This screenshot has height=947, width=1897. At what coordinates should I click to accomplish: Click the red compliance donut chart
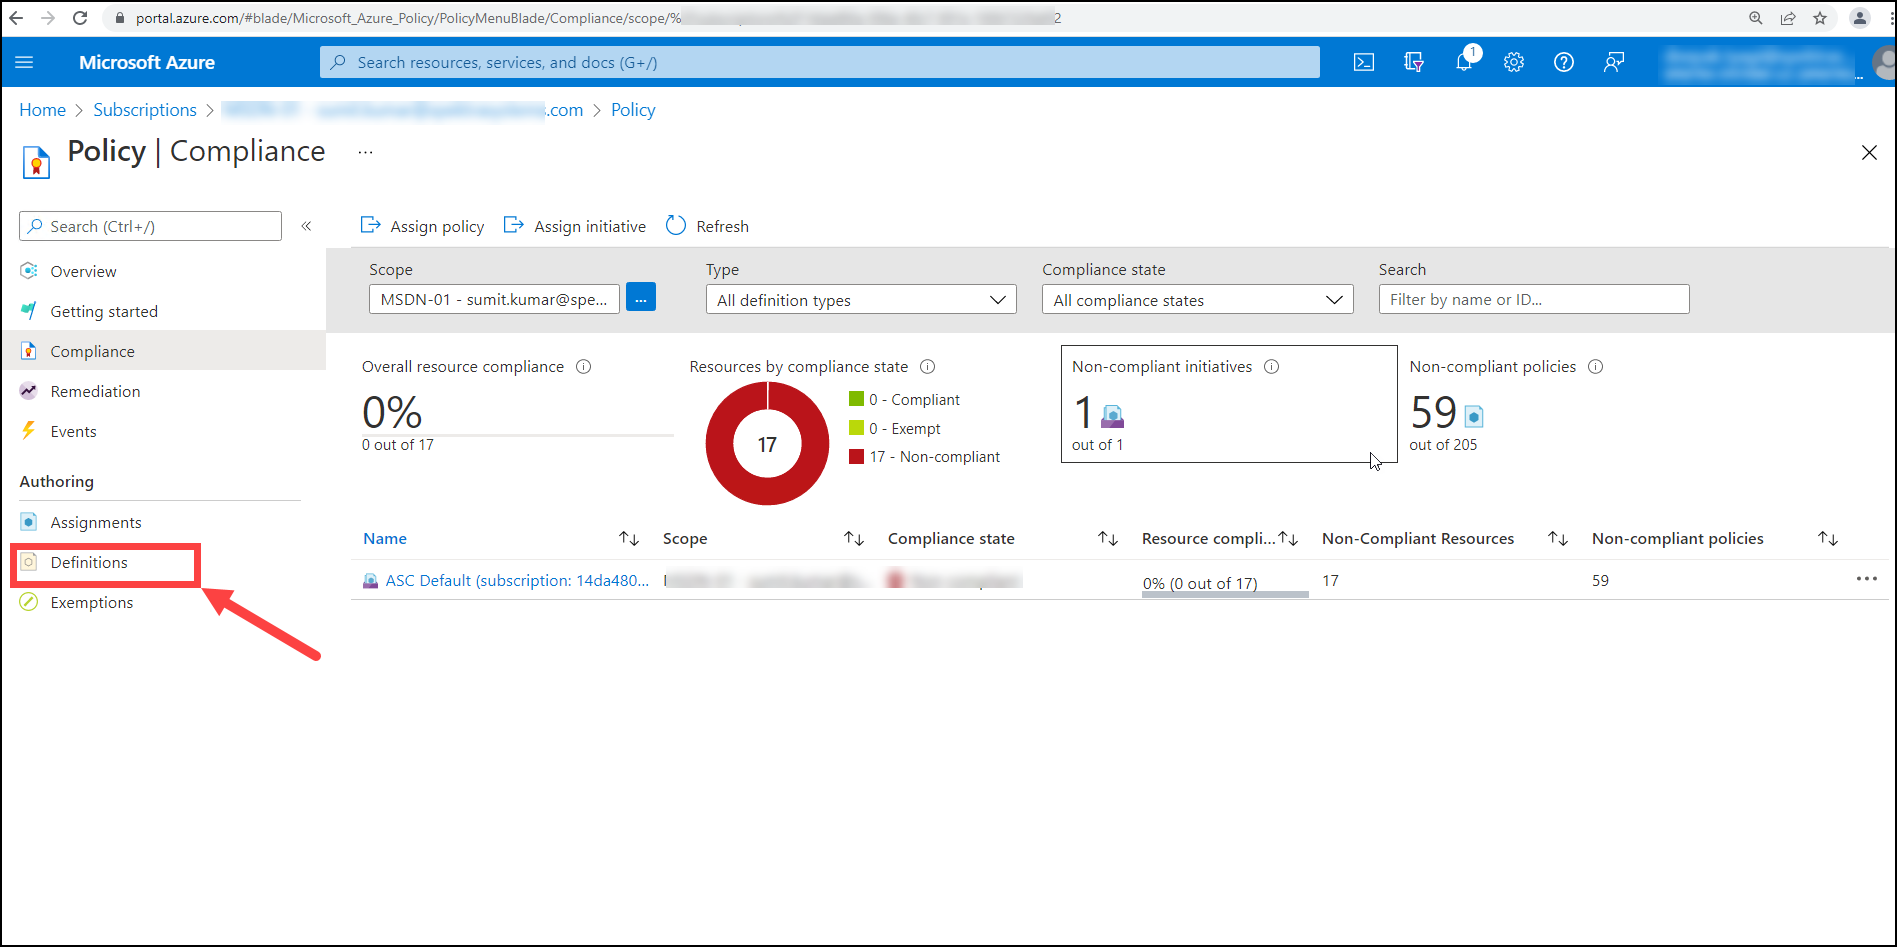coord(767,444)
